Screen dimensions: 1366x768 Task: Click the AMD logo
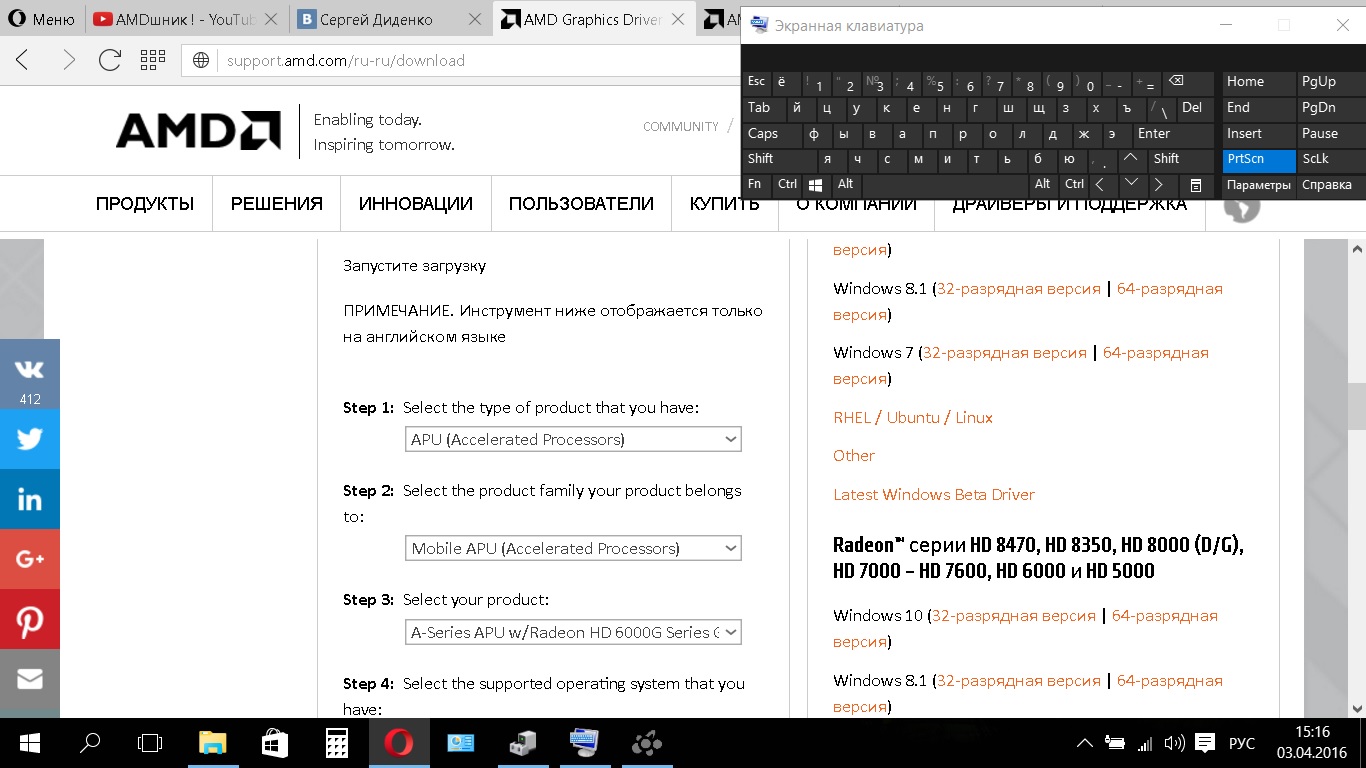point(198,130)
